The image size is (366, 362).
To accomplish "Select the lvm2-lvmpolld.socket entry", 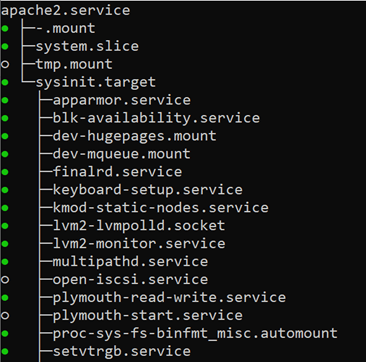I will tap(139, 226).
